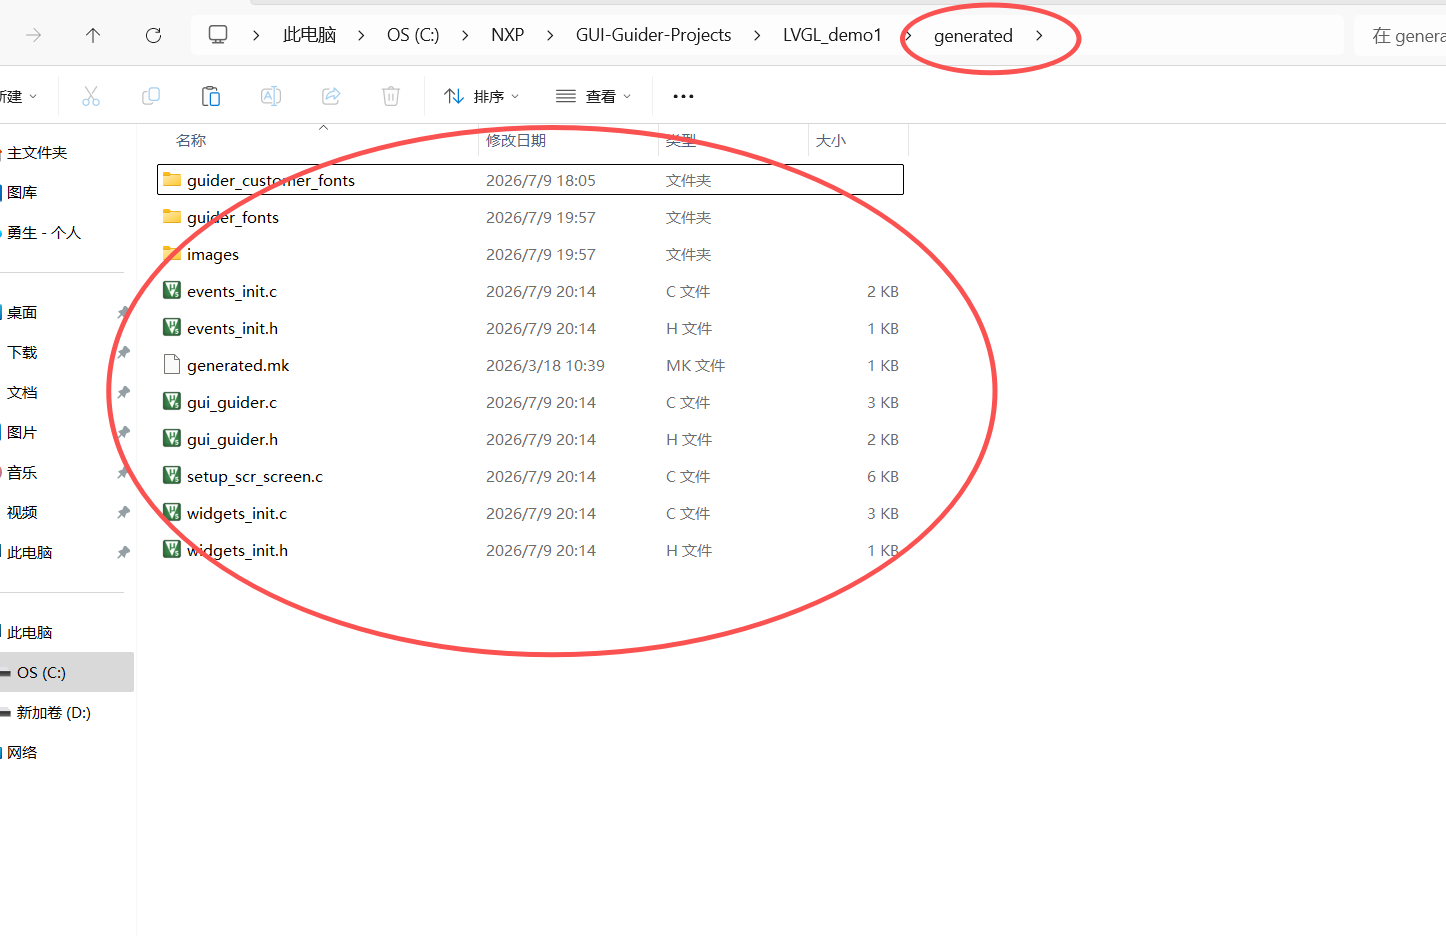Navigate to GUI-Guider-Projects breadcrumb

pyautogui.click(x=653, y=35)
